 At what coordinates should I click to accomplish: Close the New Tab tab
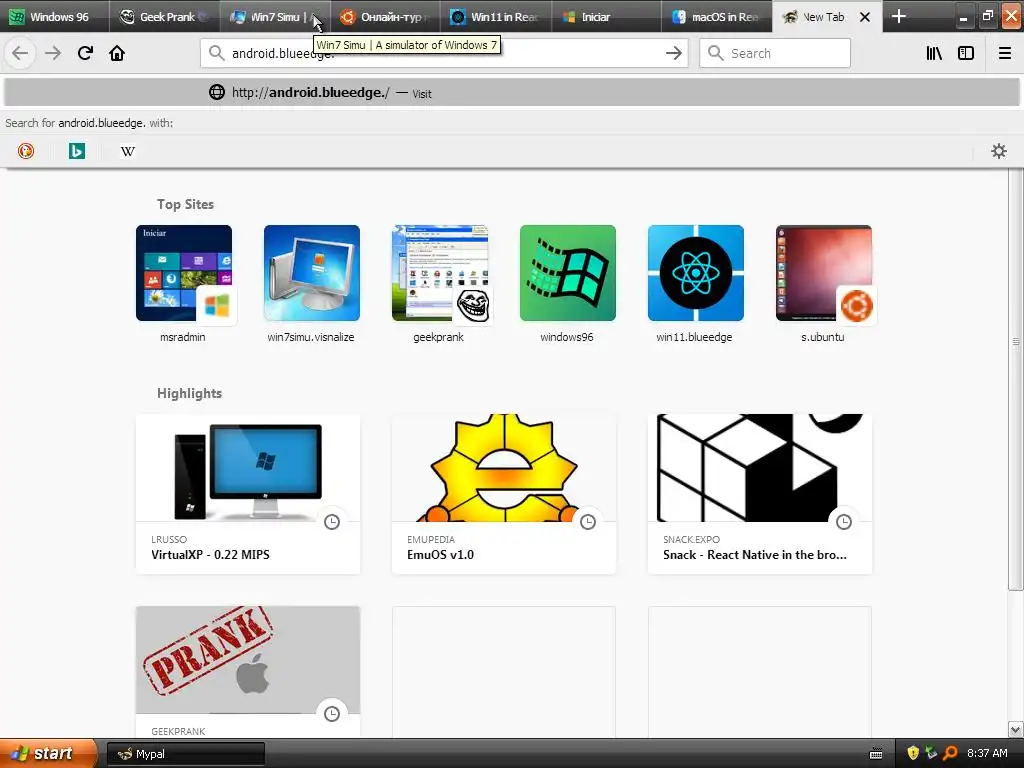(865, 17)
